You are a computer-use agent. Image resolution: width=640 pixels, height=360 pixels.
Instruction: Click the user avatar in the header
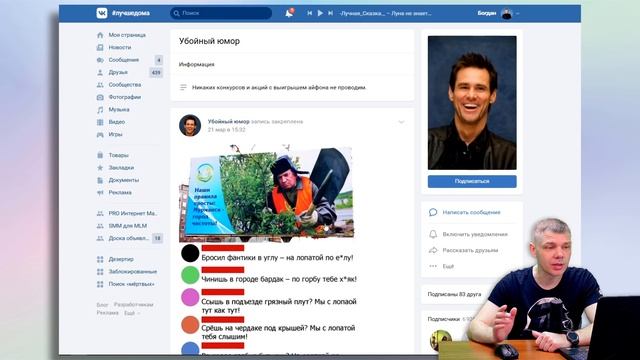507,13
